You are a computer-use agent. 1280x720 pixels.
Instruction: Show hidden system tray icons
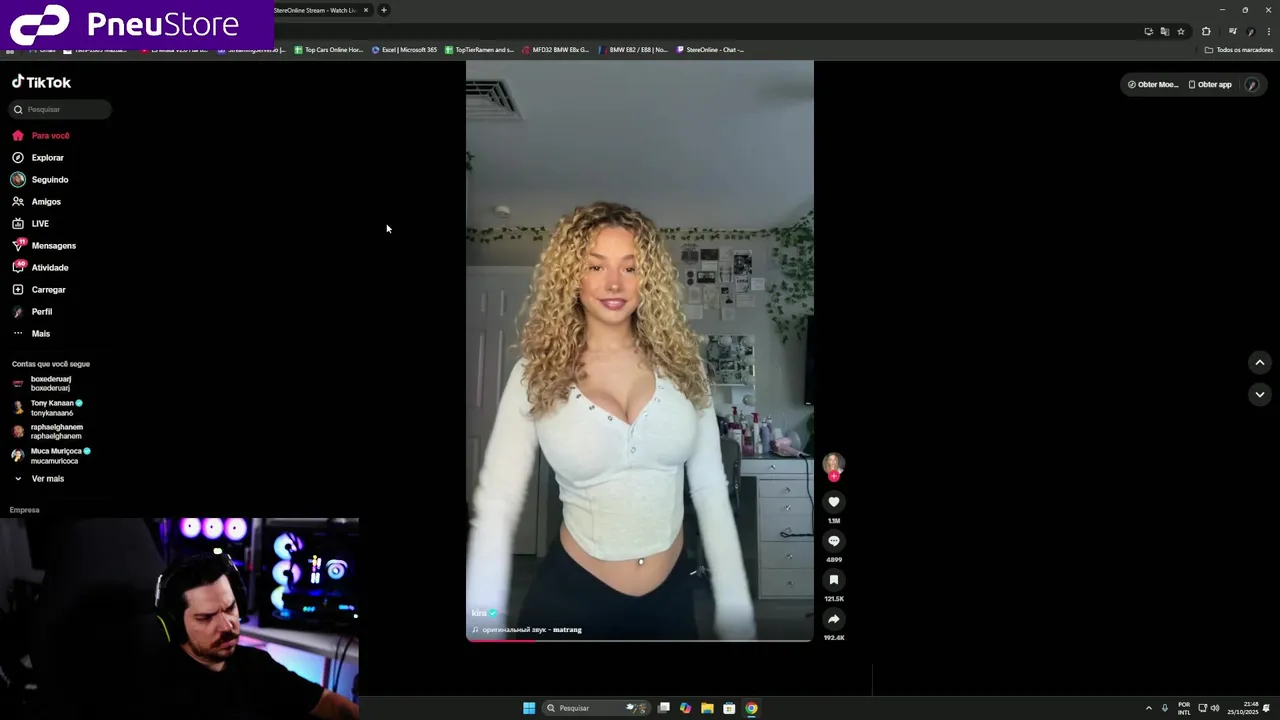coord(1148,708)
